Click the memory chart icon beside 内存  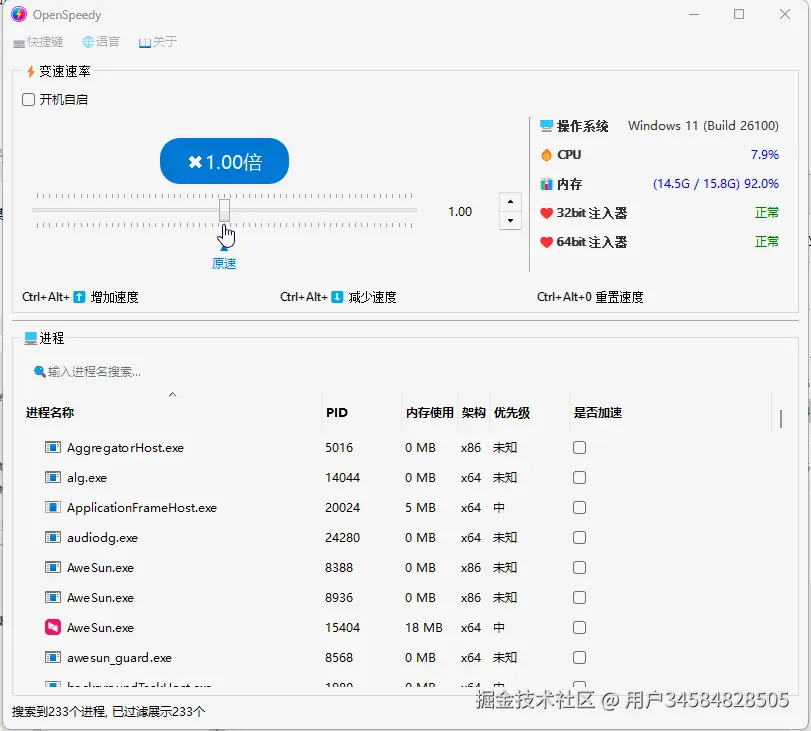click(x=546, y=184)
